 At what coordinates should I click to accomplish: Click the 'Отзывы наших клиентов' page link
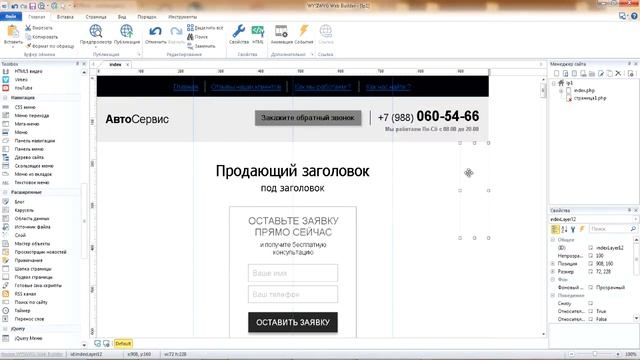tap(246, 87)
